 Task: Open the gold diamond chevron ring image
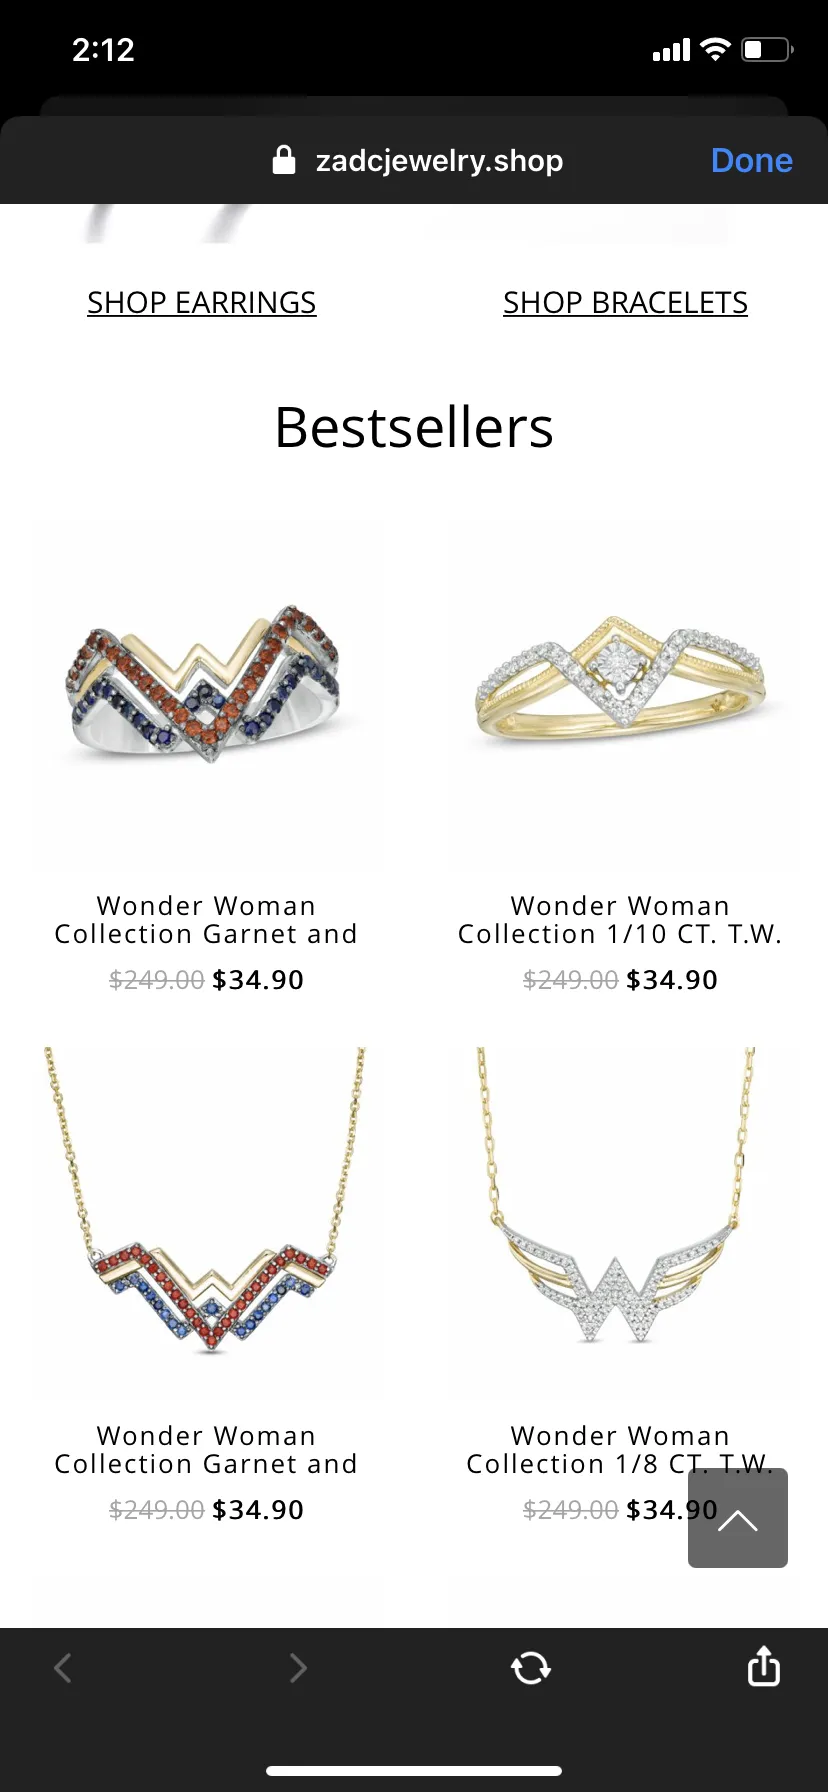coord(621,692)
